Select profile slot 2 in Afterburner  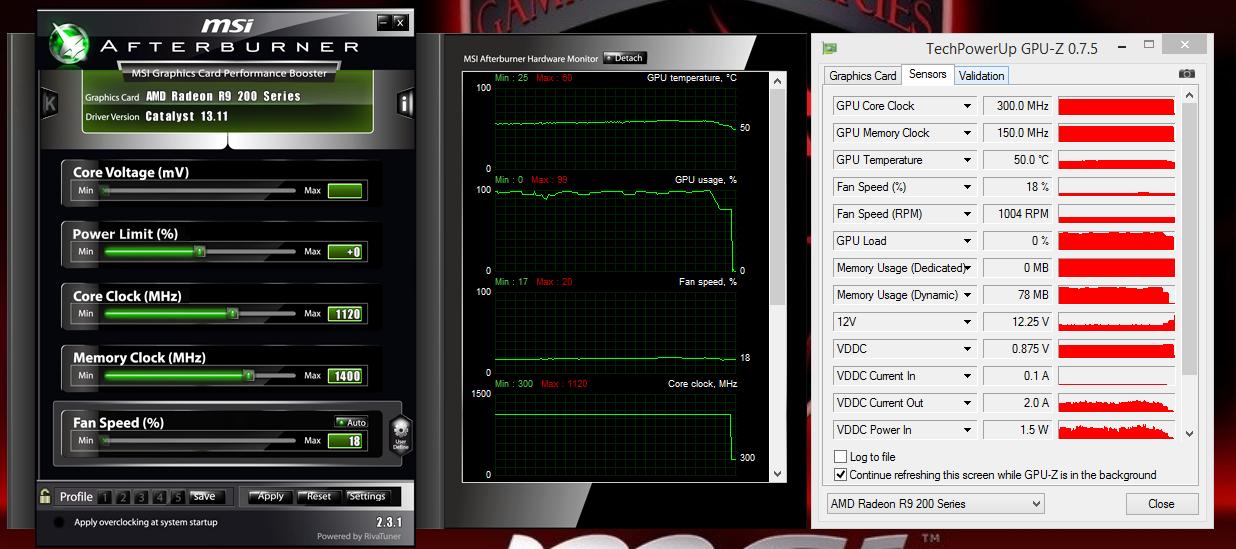click(122, 497)
